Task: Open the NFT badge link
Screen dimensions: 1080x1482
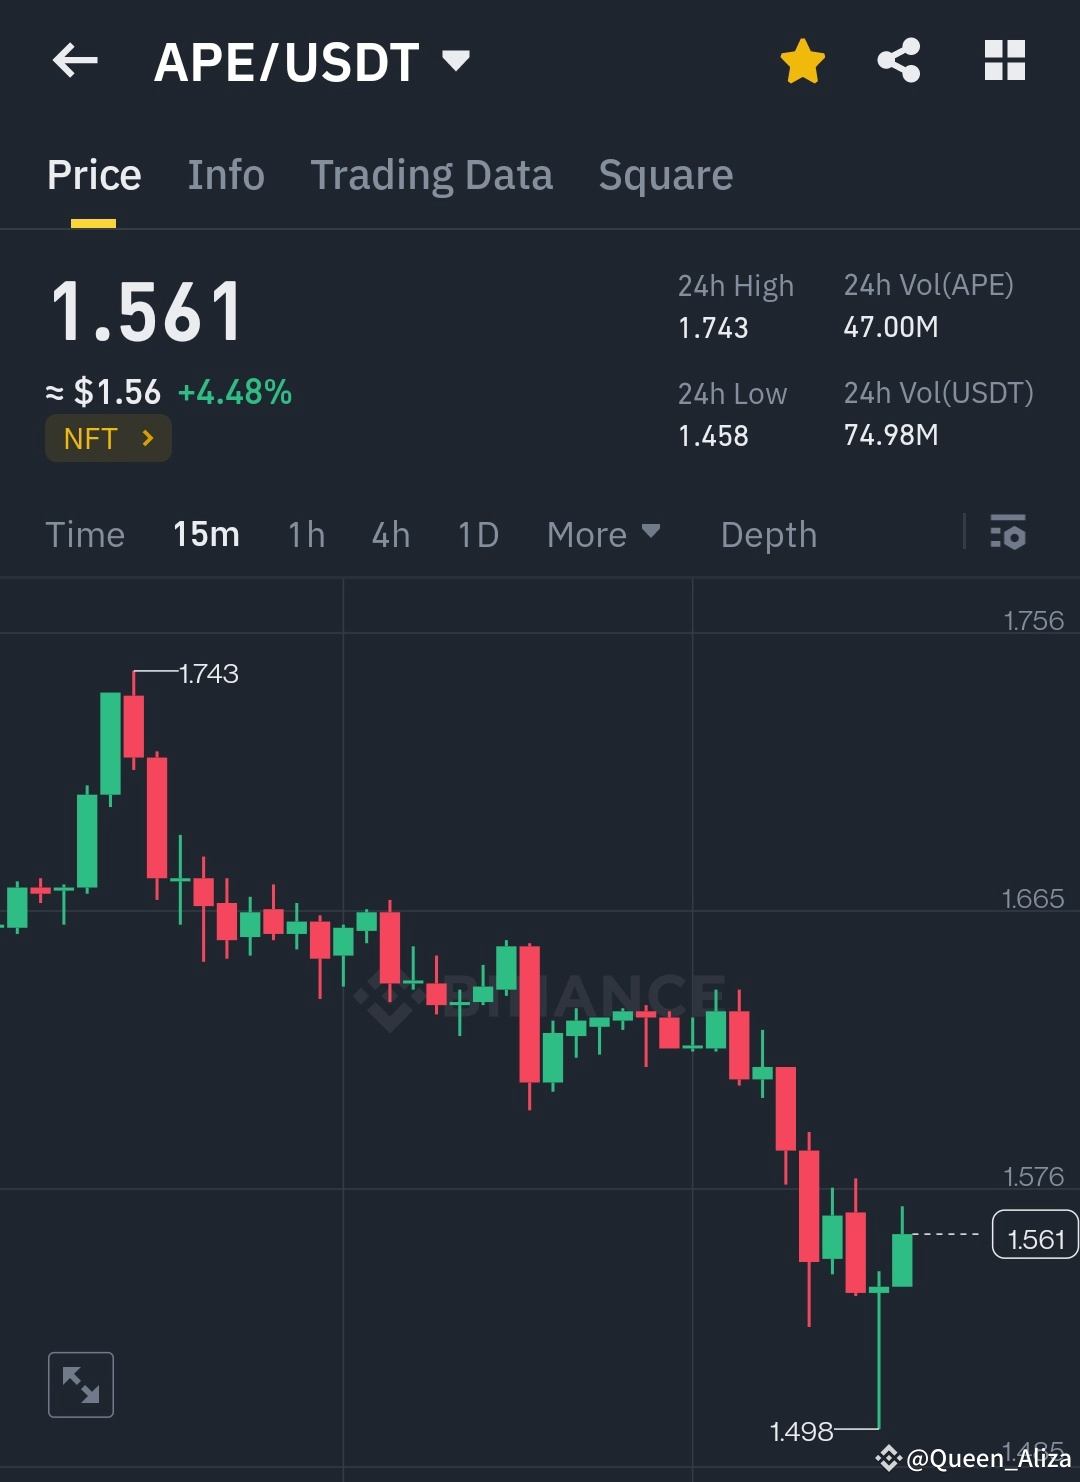Action: click(x=108, y=438)
